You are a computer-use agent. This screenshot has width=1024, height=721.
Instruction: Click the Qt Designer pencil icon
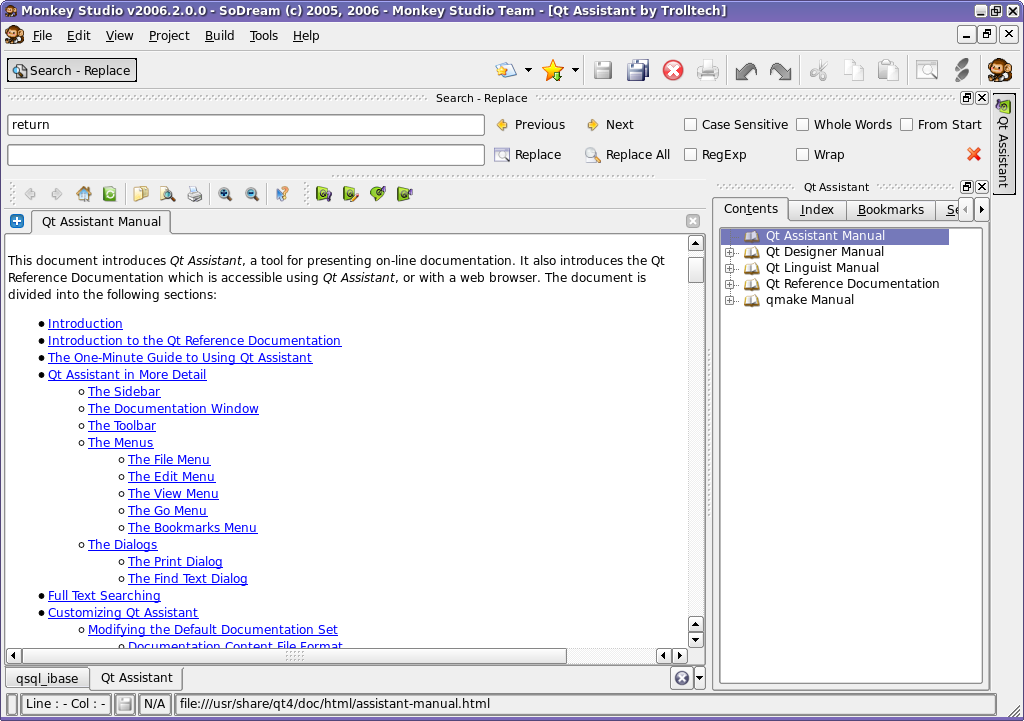[x=351, y=194]
